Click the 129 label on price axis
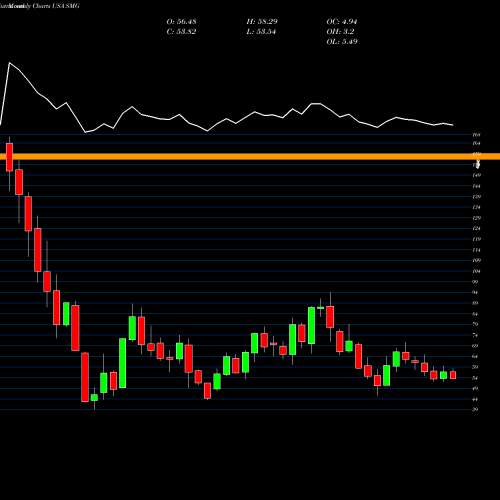Viewport: 500px width, 500px height. point(476,218)
